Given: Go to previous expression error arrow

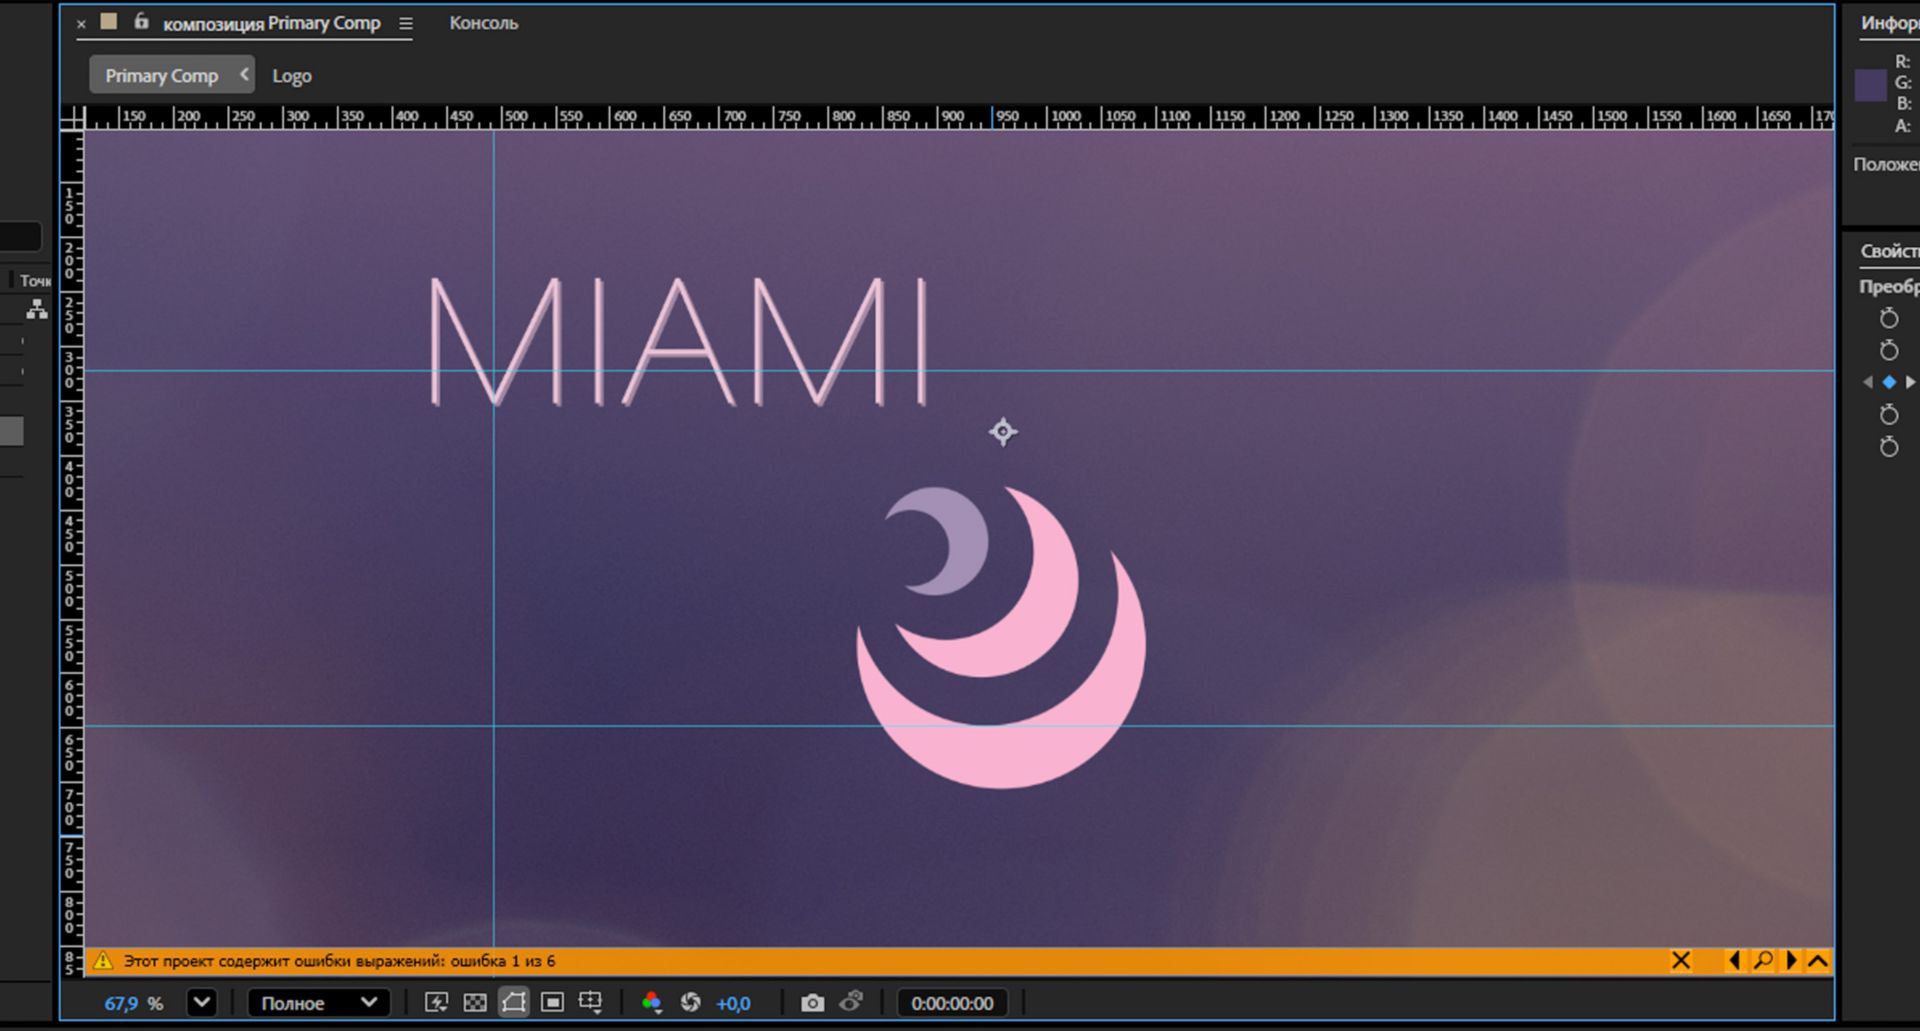Looking at the screenshot, I should [1734, 960].
